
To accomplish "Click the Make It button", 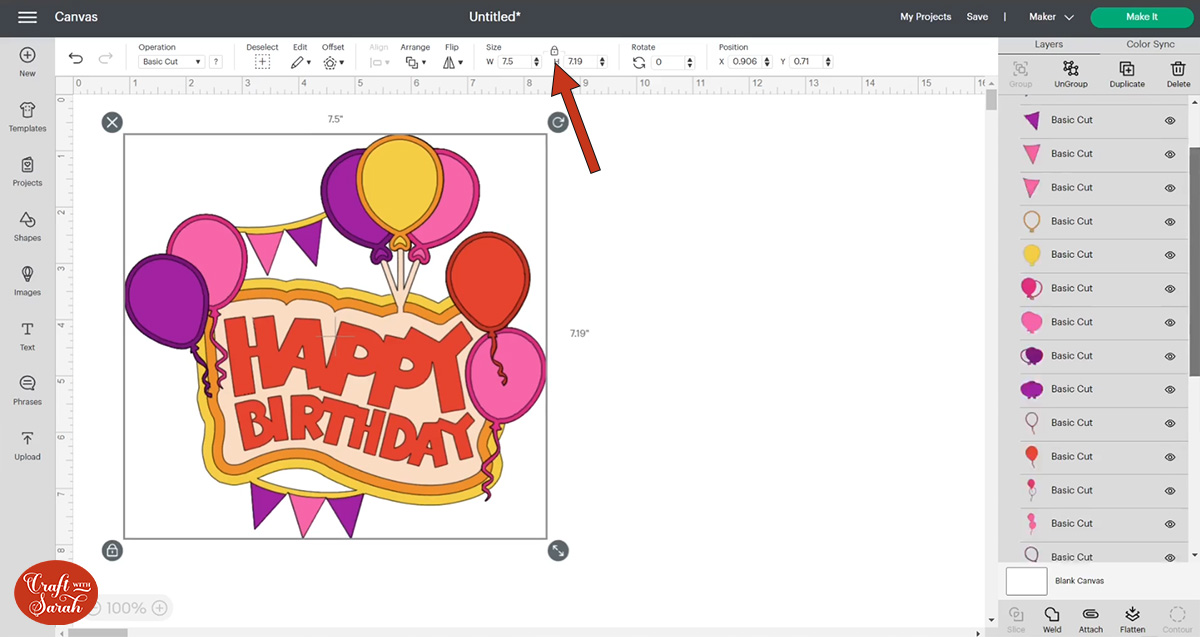I will 1141,17.
